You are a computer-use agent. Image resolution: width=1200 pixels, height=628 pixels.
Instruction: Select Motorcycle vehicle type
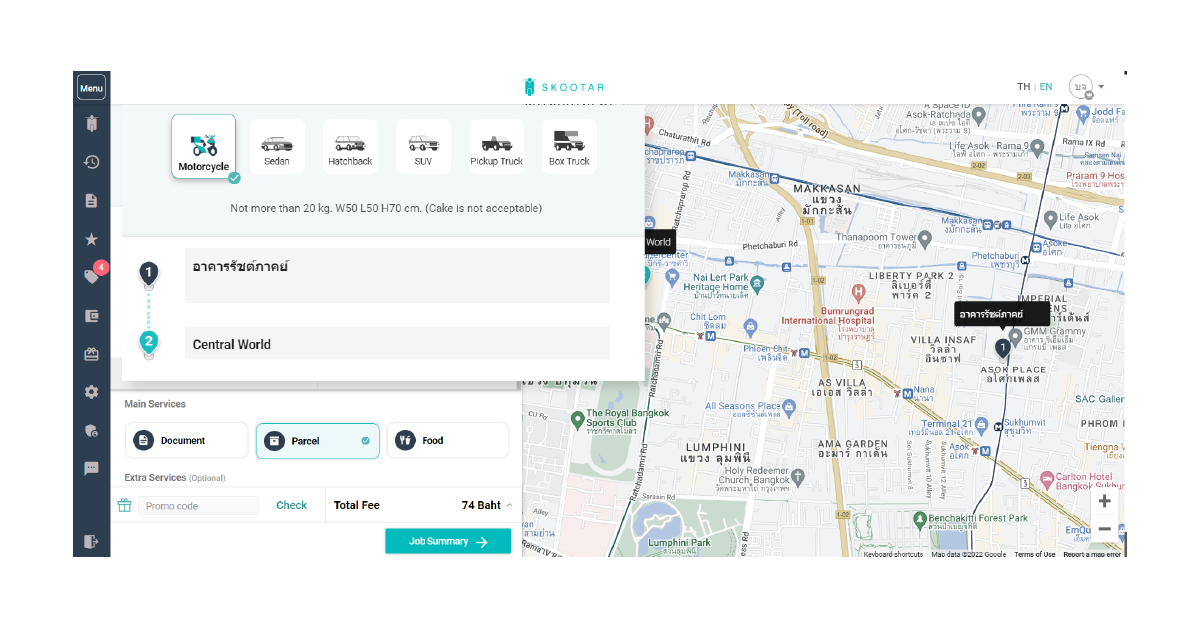pos(204,146)
